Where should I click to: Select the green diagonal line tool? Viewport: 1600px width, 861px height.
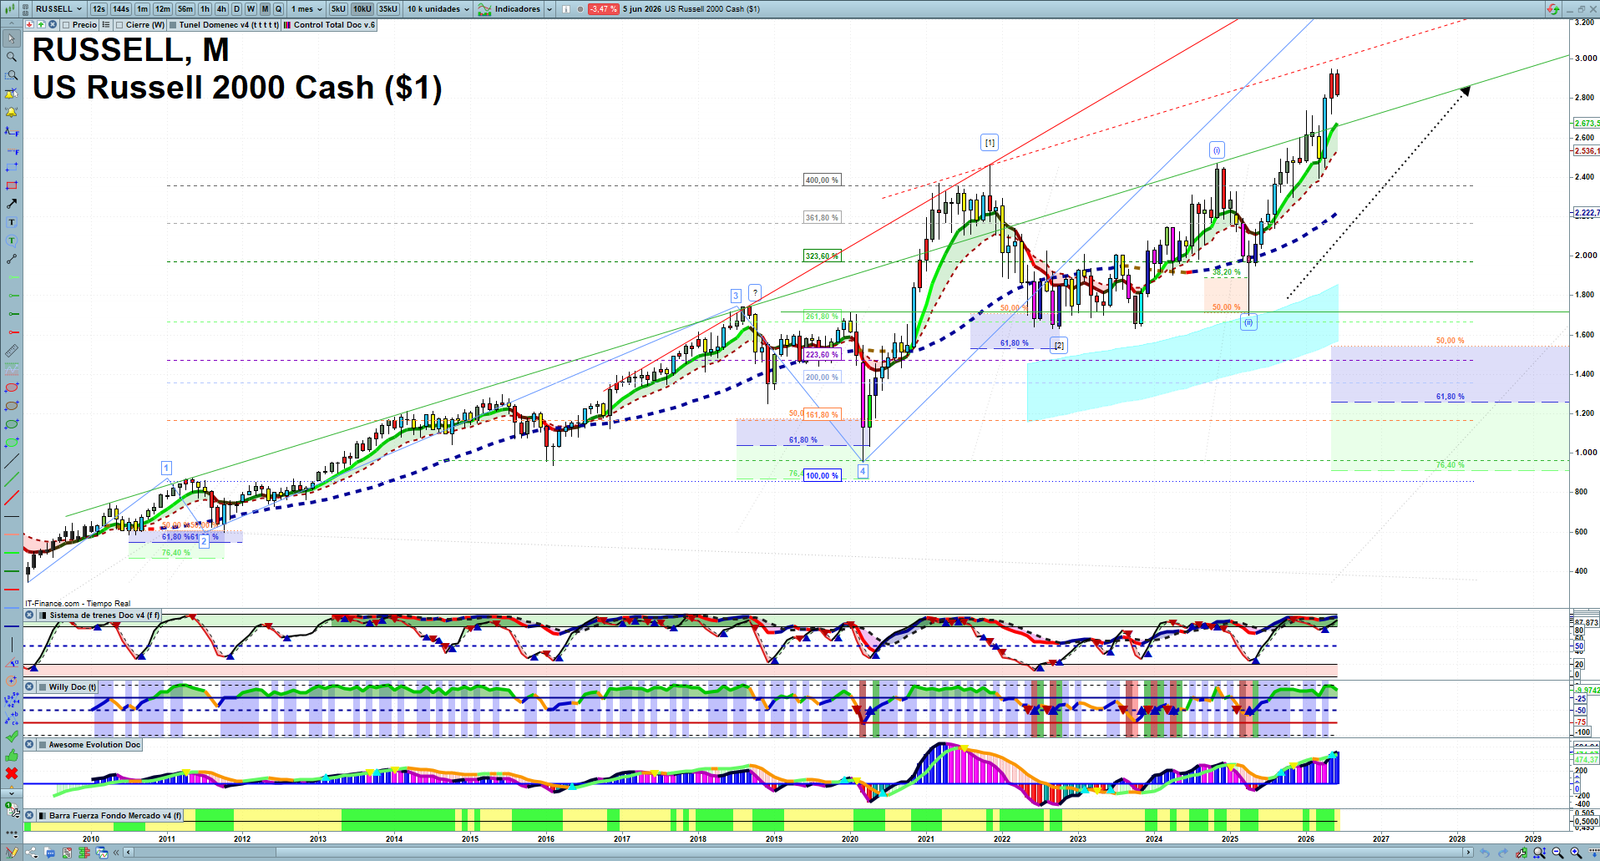tap(12, 478)
